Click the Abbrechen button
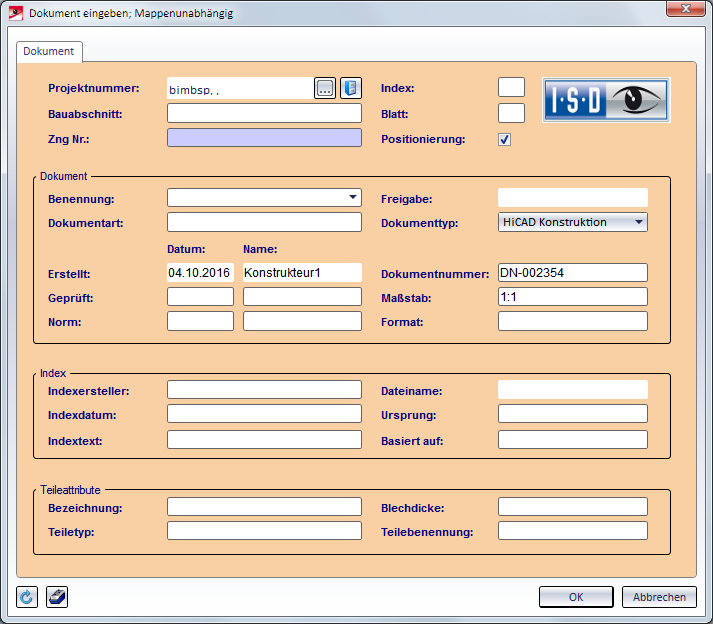 click(659, 597)
